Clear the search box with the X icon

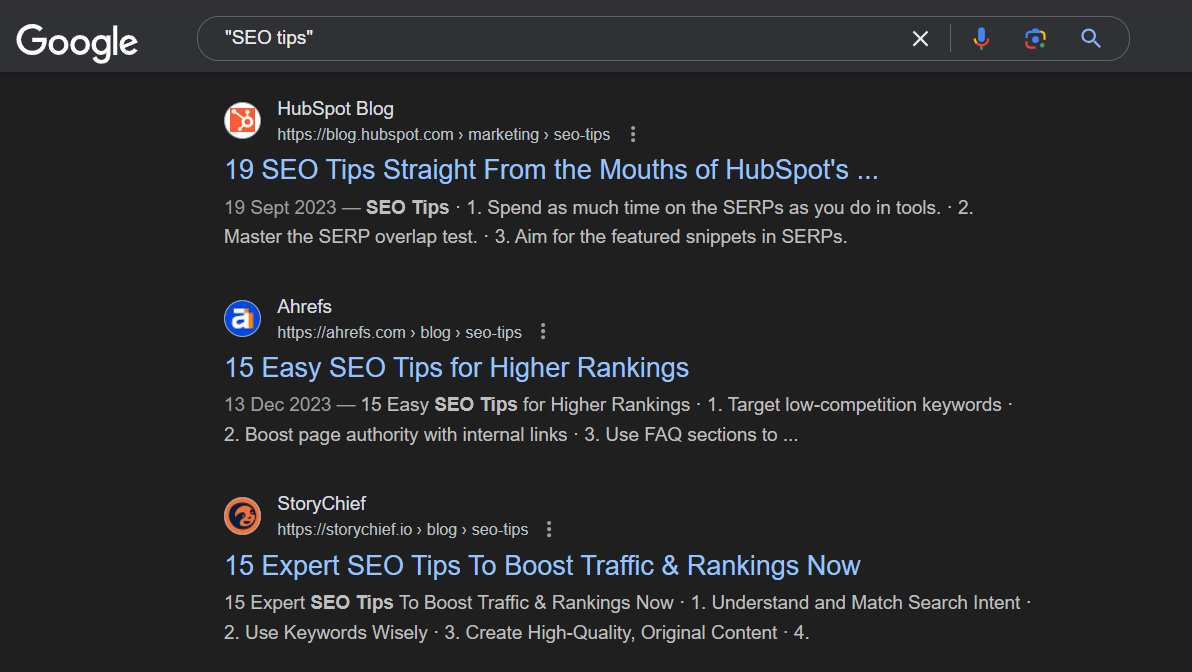tap(920, 39)
